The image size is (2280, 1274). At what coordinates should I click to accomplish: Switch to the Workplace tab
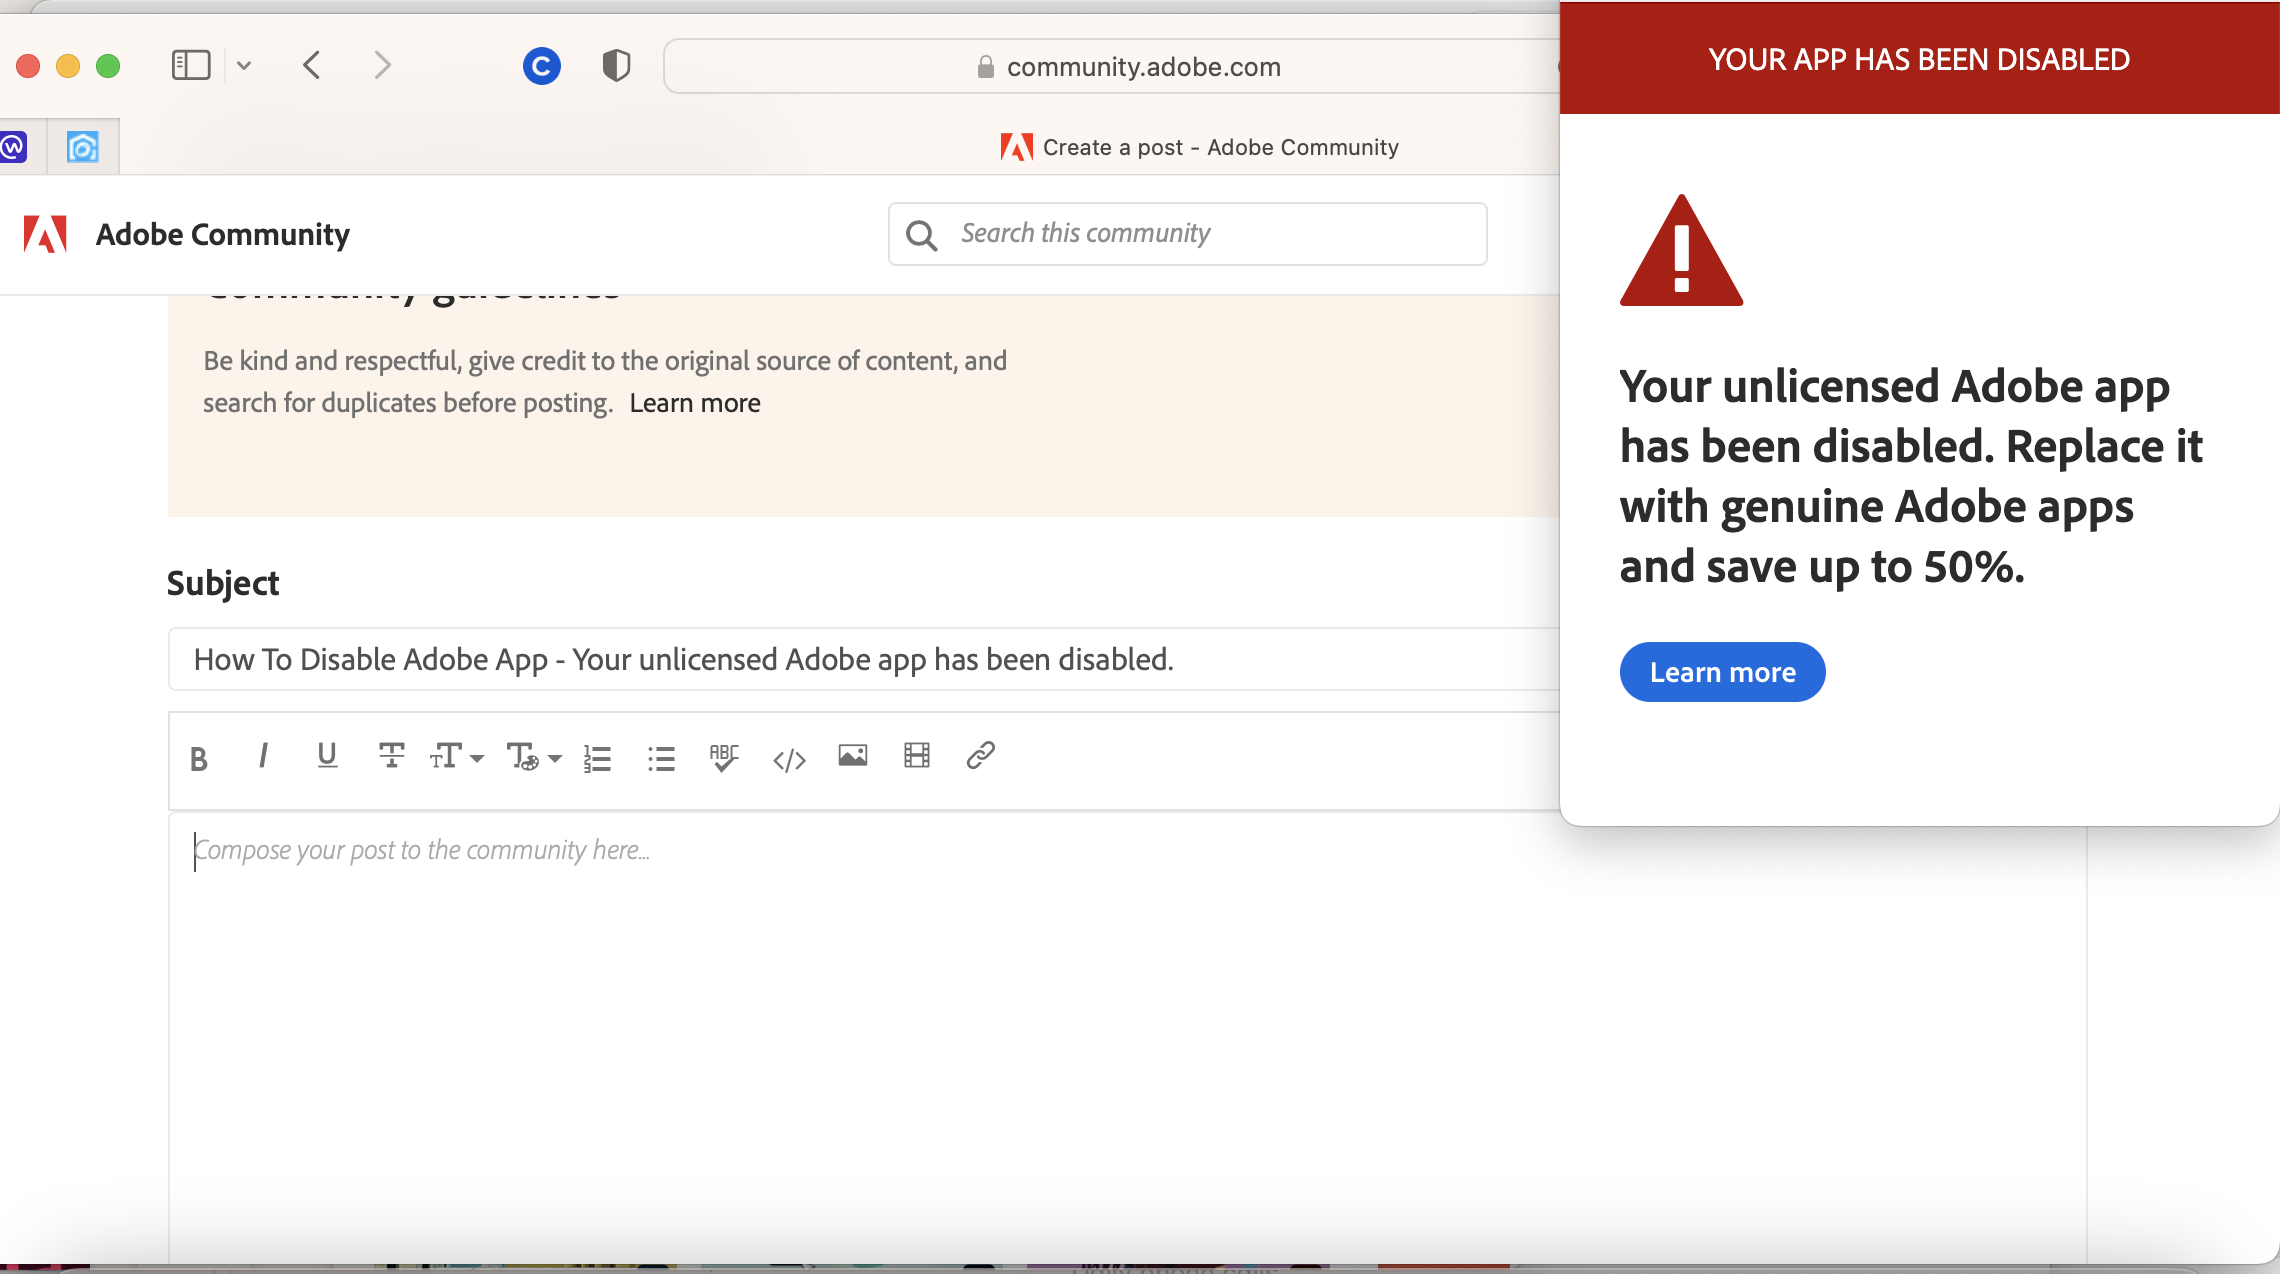(14, 146)
